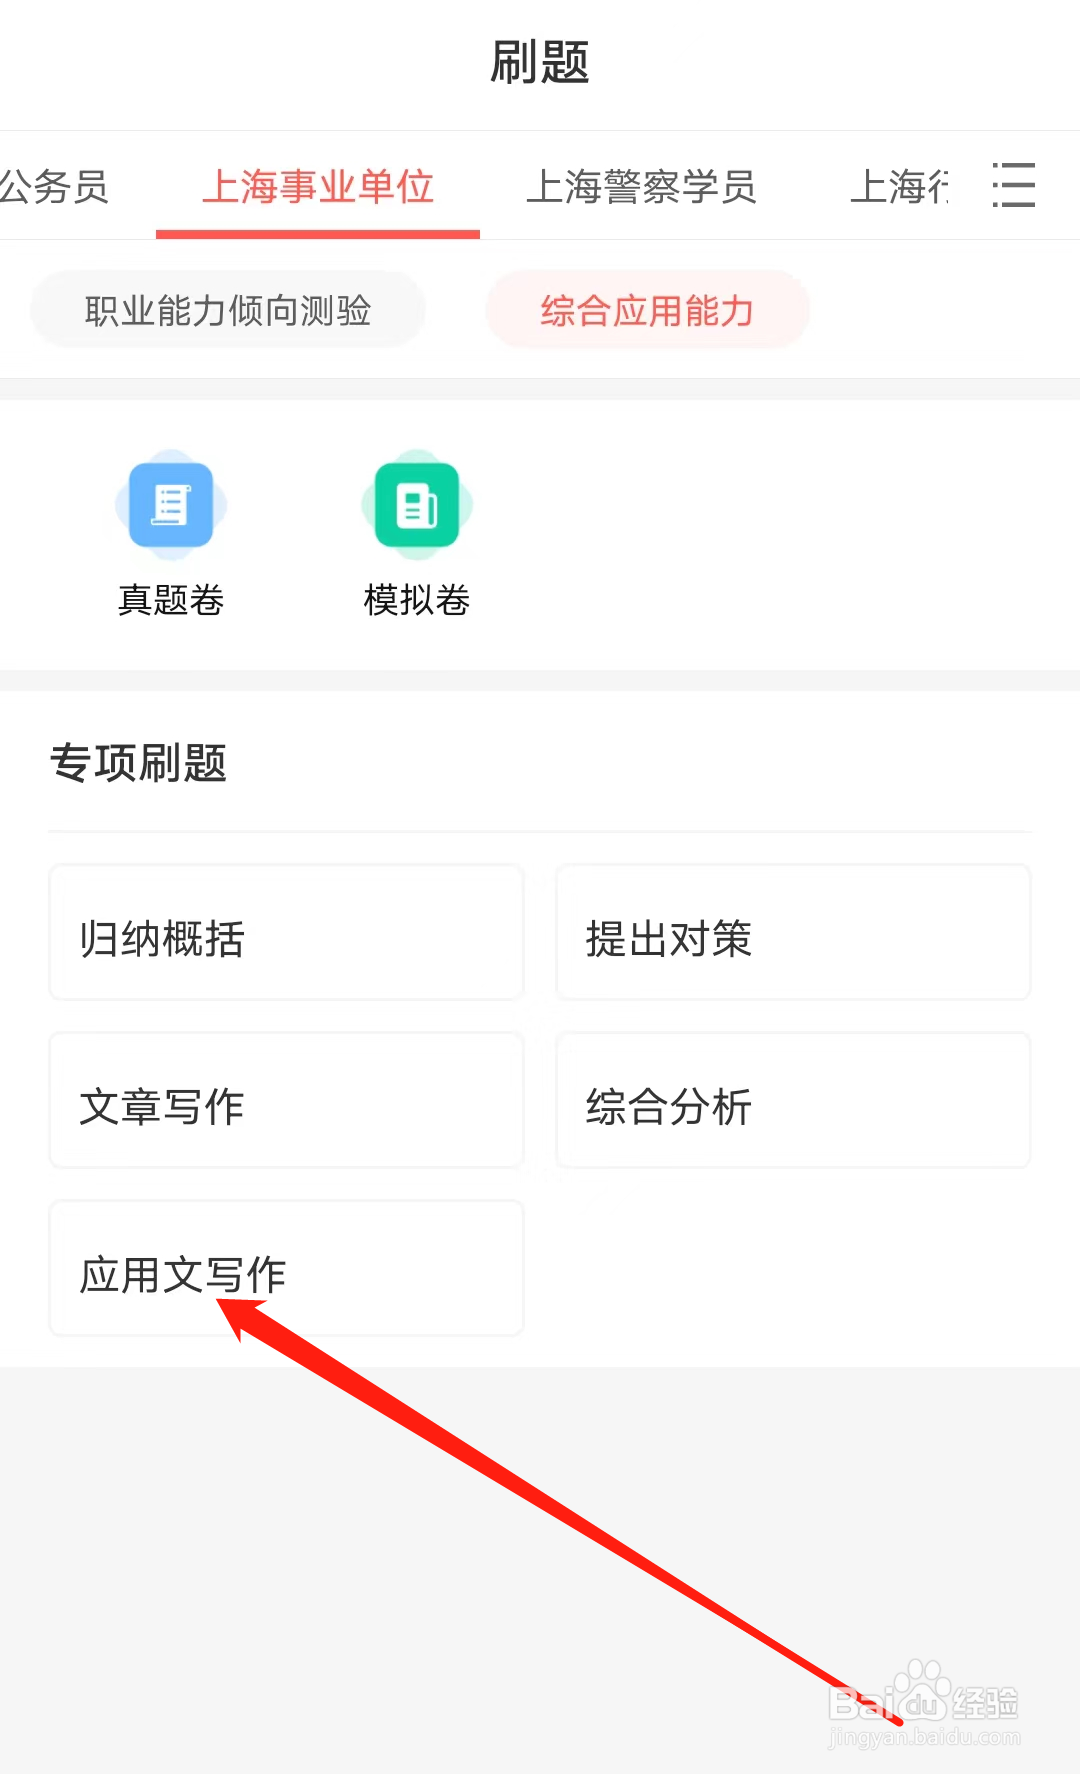The width and height of the screenshot is (1080, 1774).
Task: Tap the 模拟卷 label
Action: click(x=417, y=600)
